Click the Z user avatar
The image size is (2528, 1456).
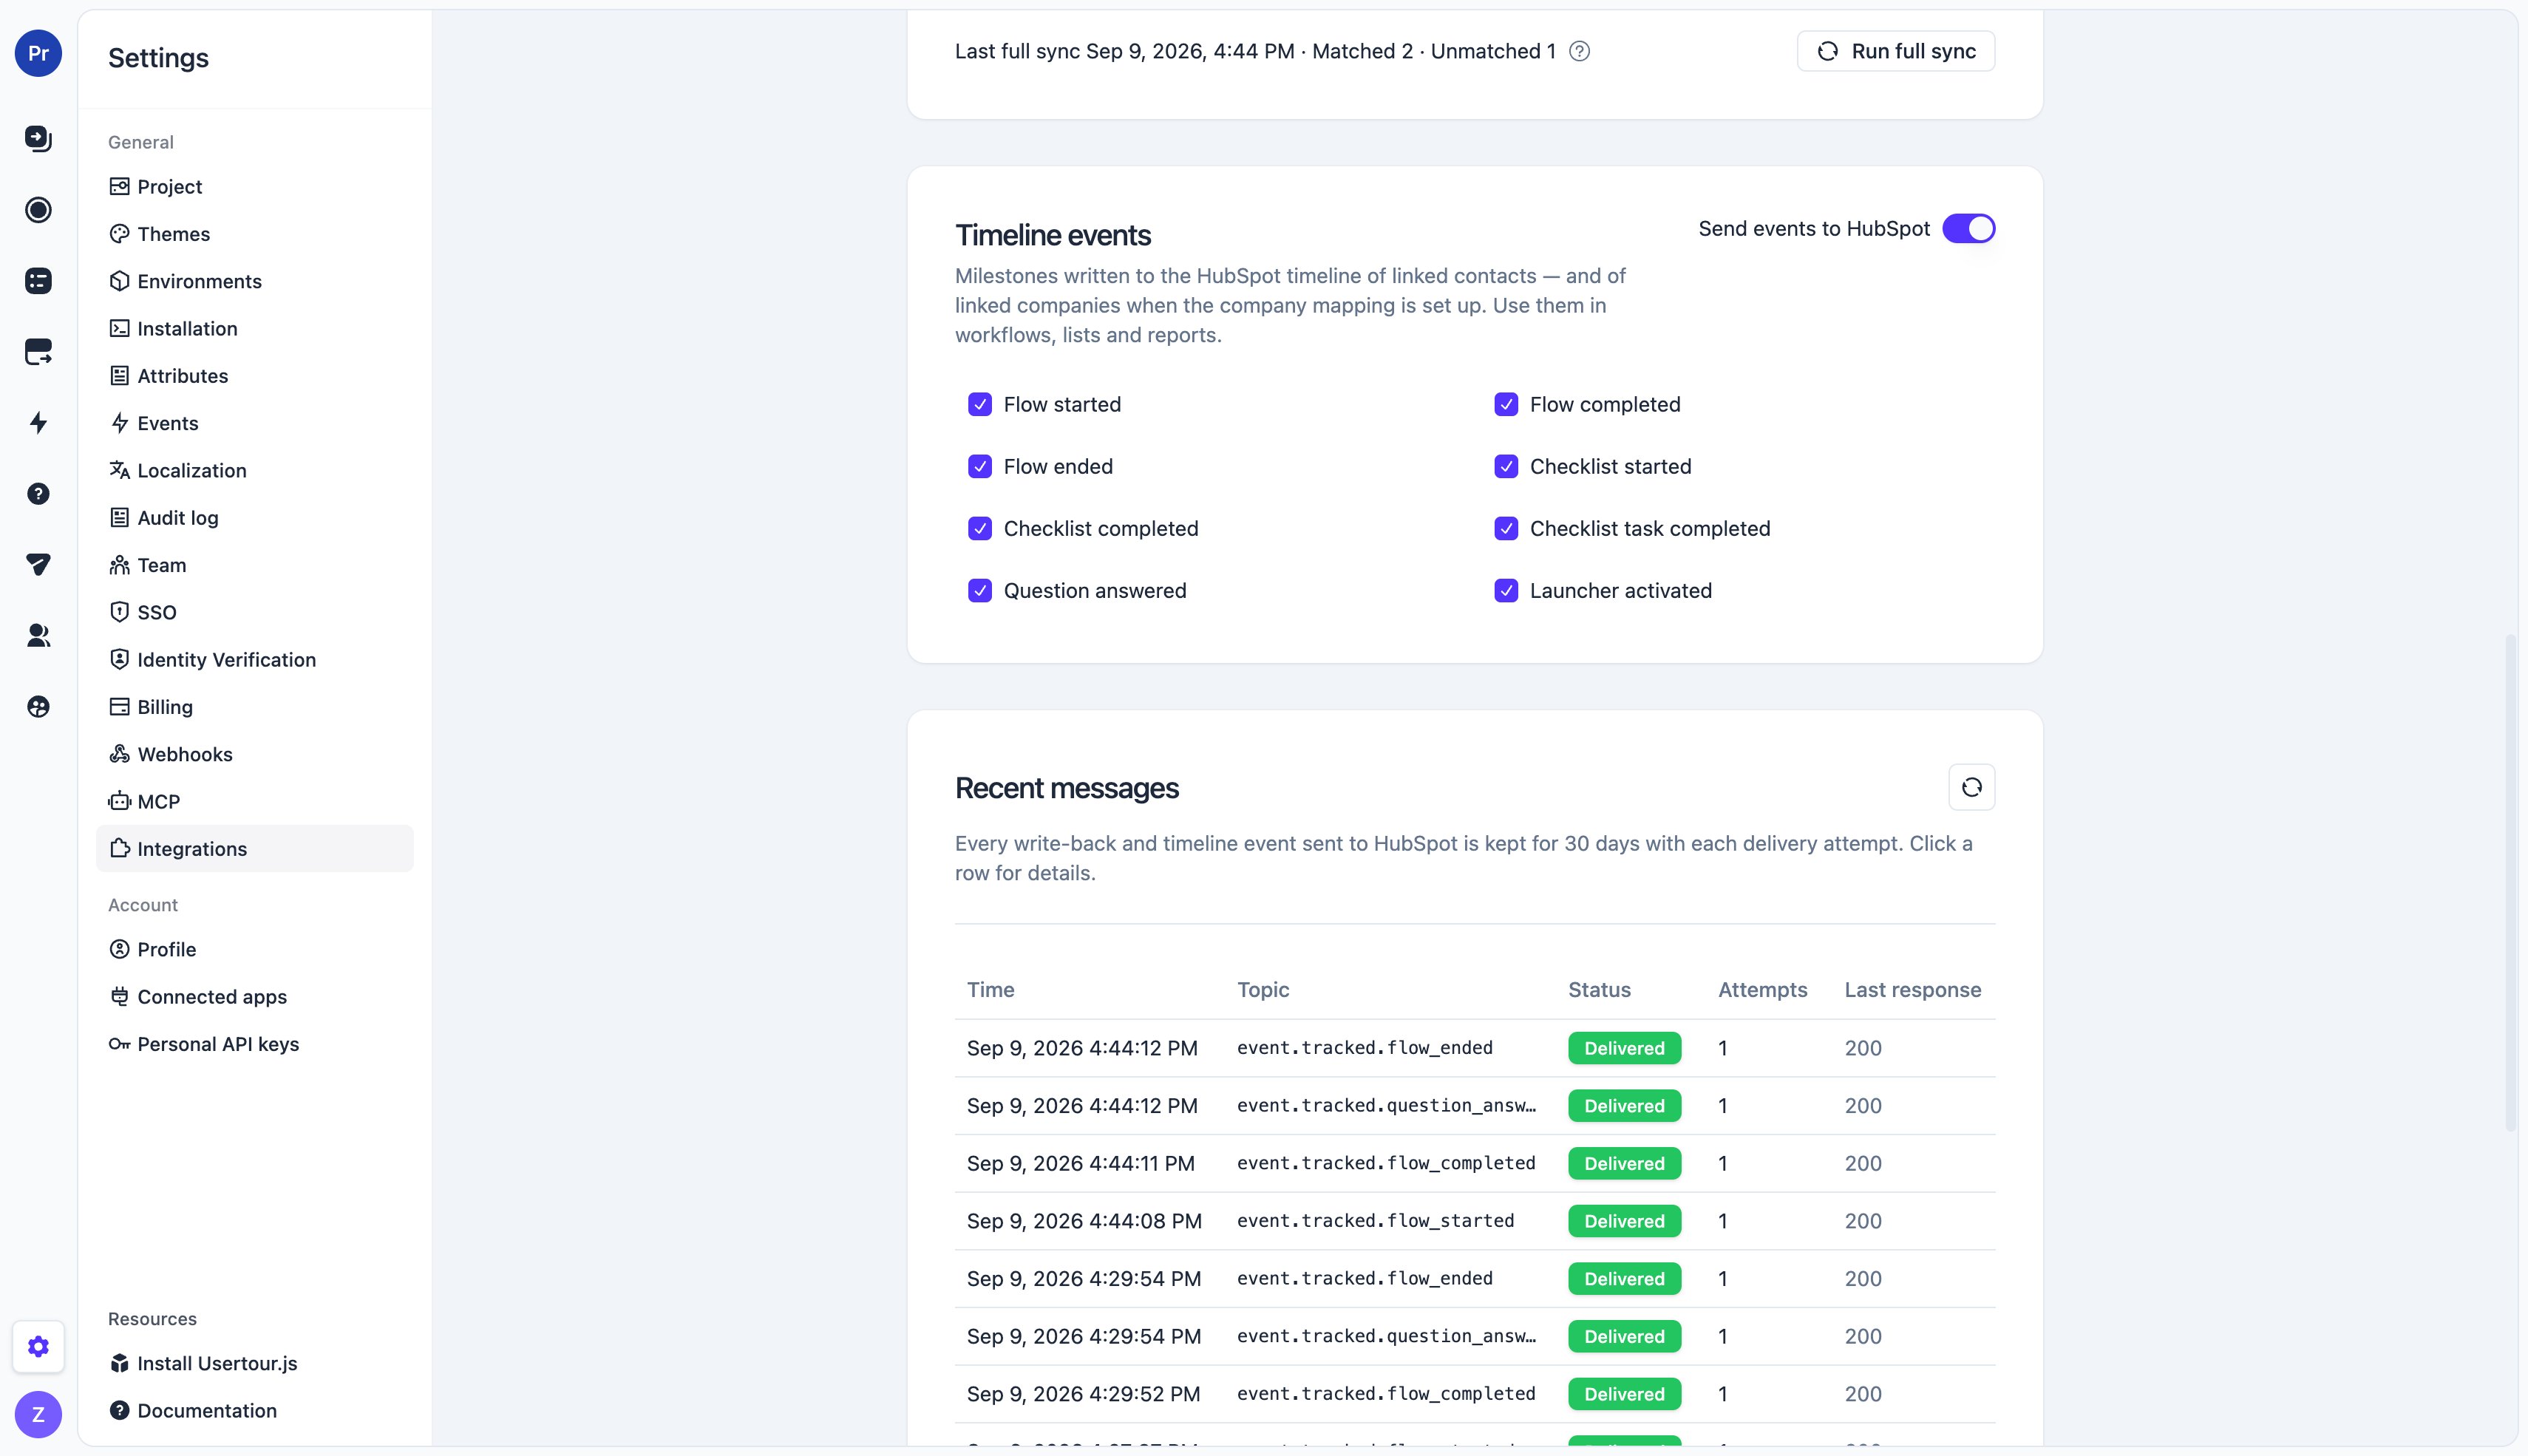pos(38,1415)
